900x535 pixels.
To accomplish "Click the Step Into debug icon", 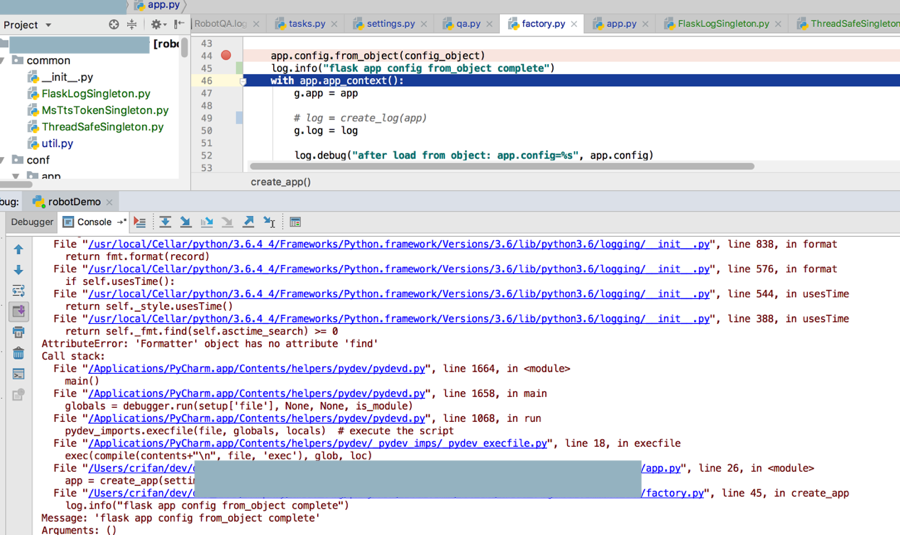I will (x=185, y=222).
